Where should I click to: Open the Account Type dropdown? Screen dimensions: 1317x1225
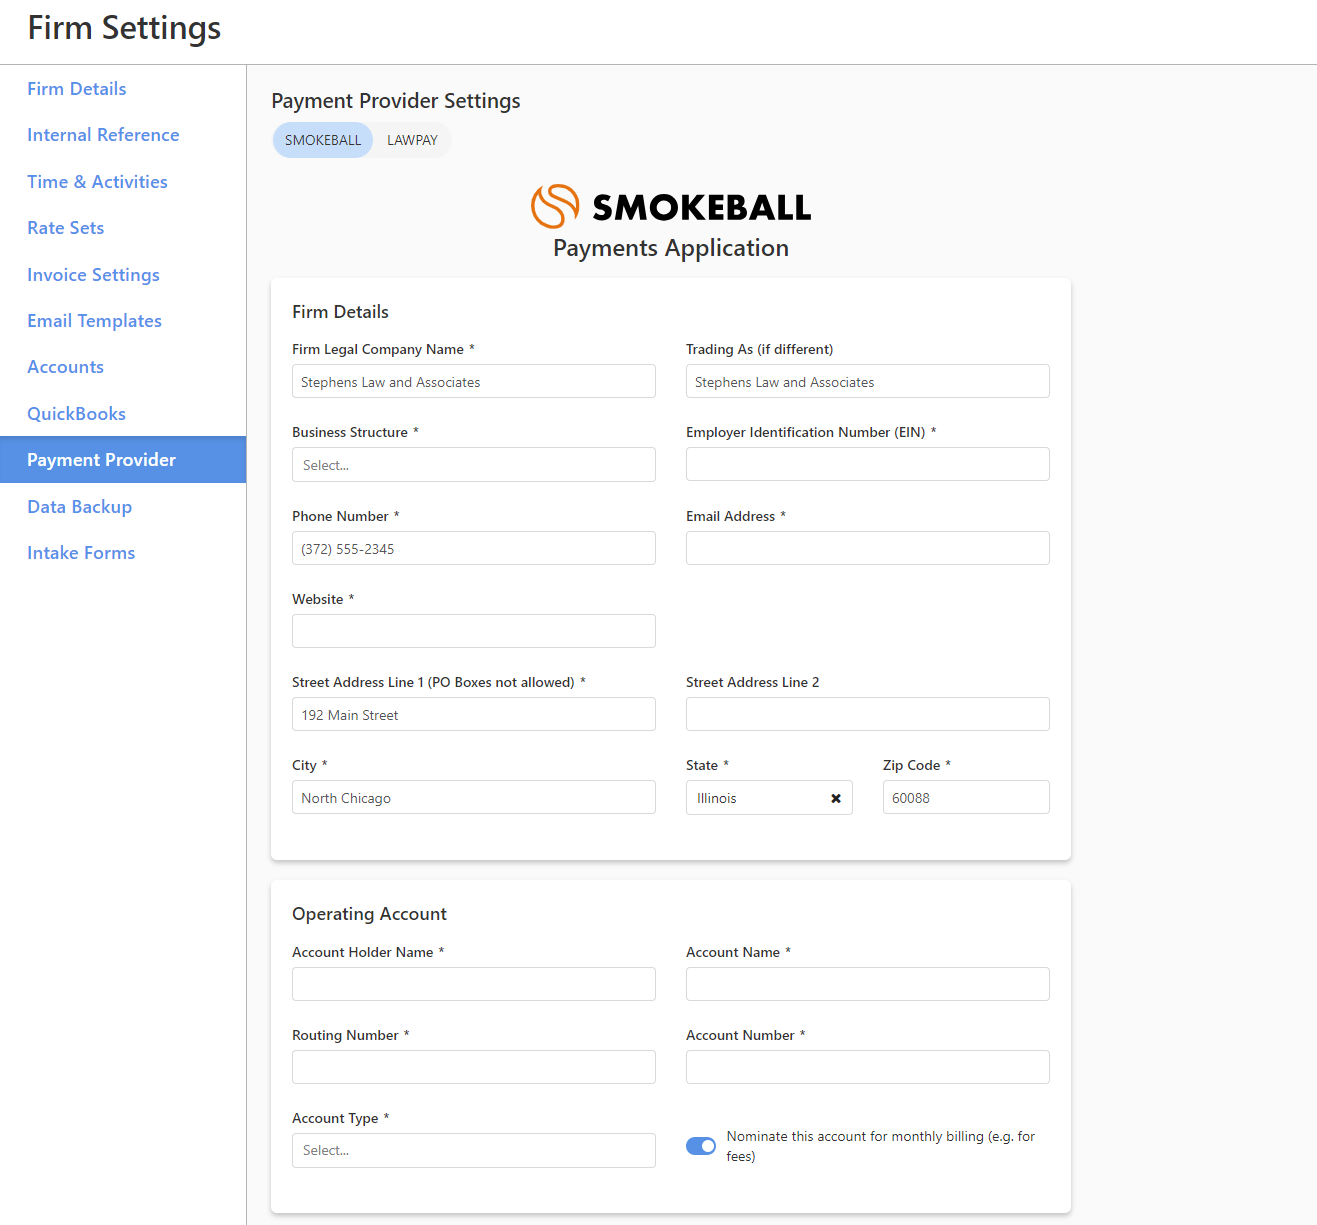[x=474, y=1150]
